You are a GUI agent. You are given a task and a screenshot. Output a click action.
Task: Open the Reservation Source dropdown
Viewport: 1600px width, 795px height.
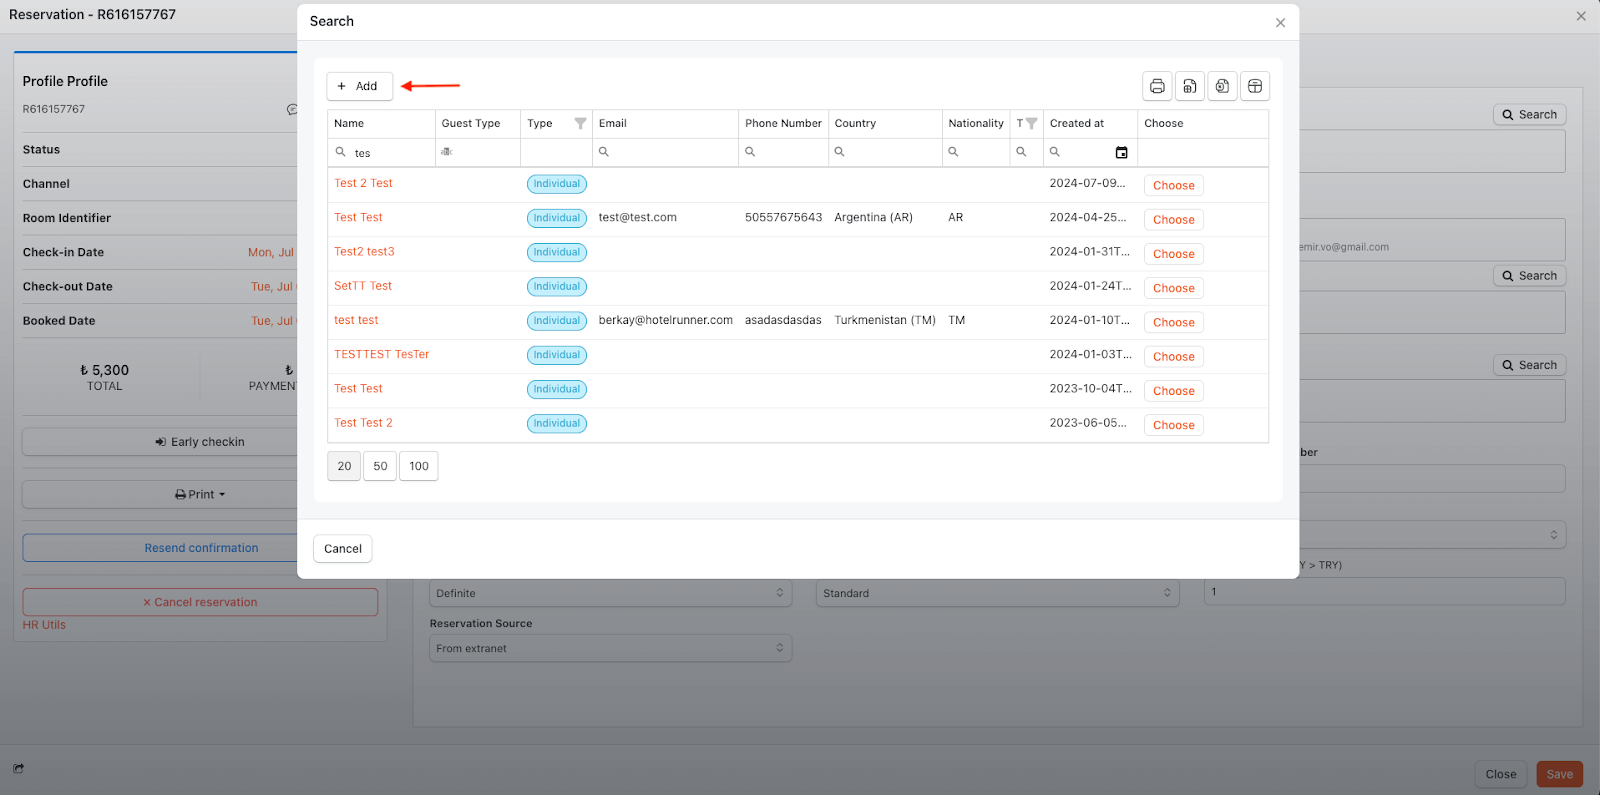click(610, 649)
